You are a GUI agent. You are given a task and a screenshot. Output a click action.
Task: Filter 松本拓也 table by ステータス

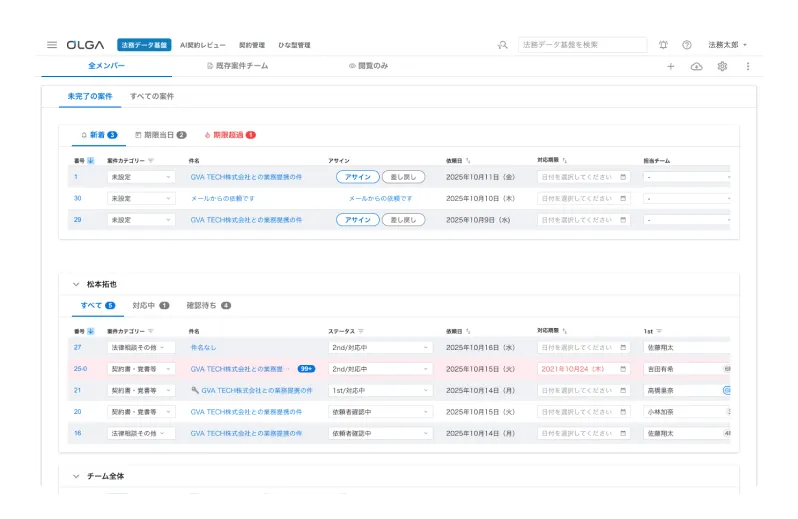(x=361, y=331)
